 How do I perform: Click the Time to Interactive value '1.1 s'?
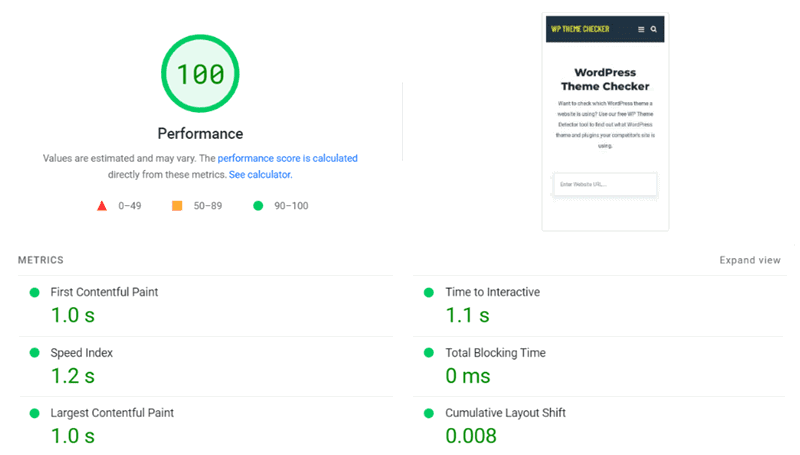[x=467, y=315]
